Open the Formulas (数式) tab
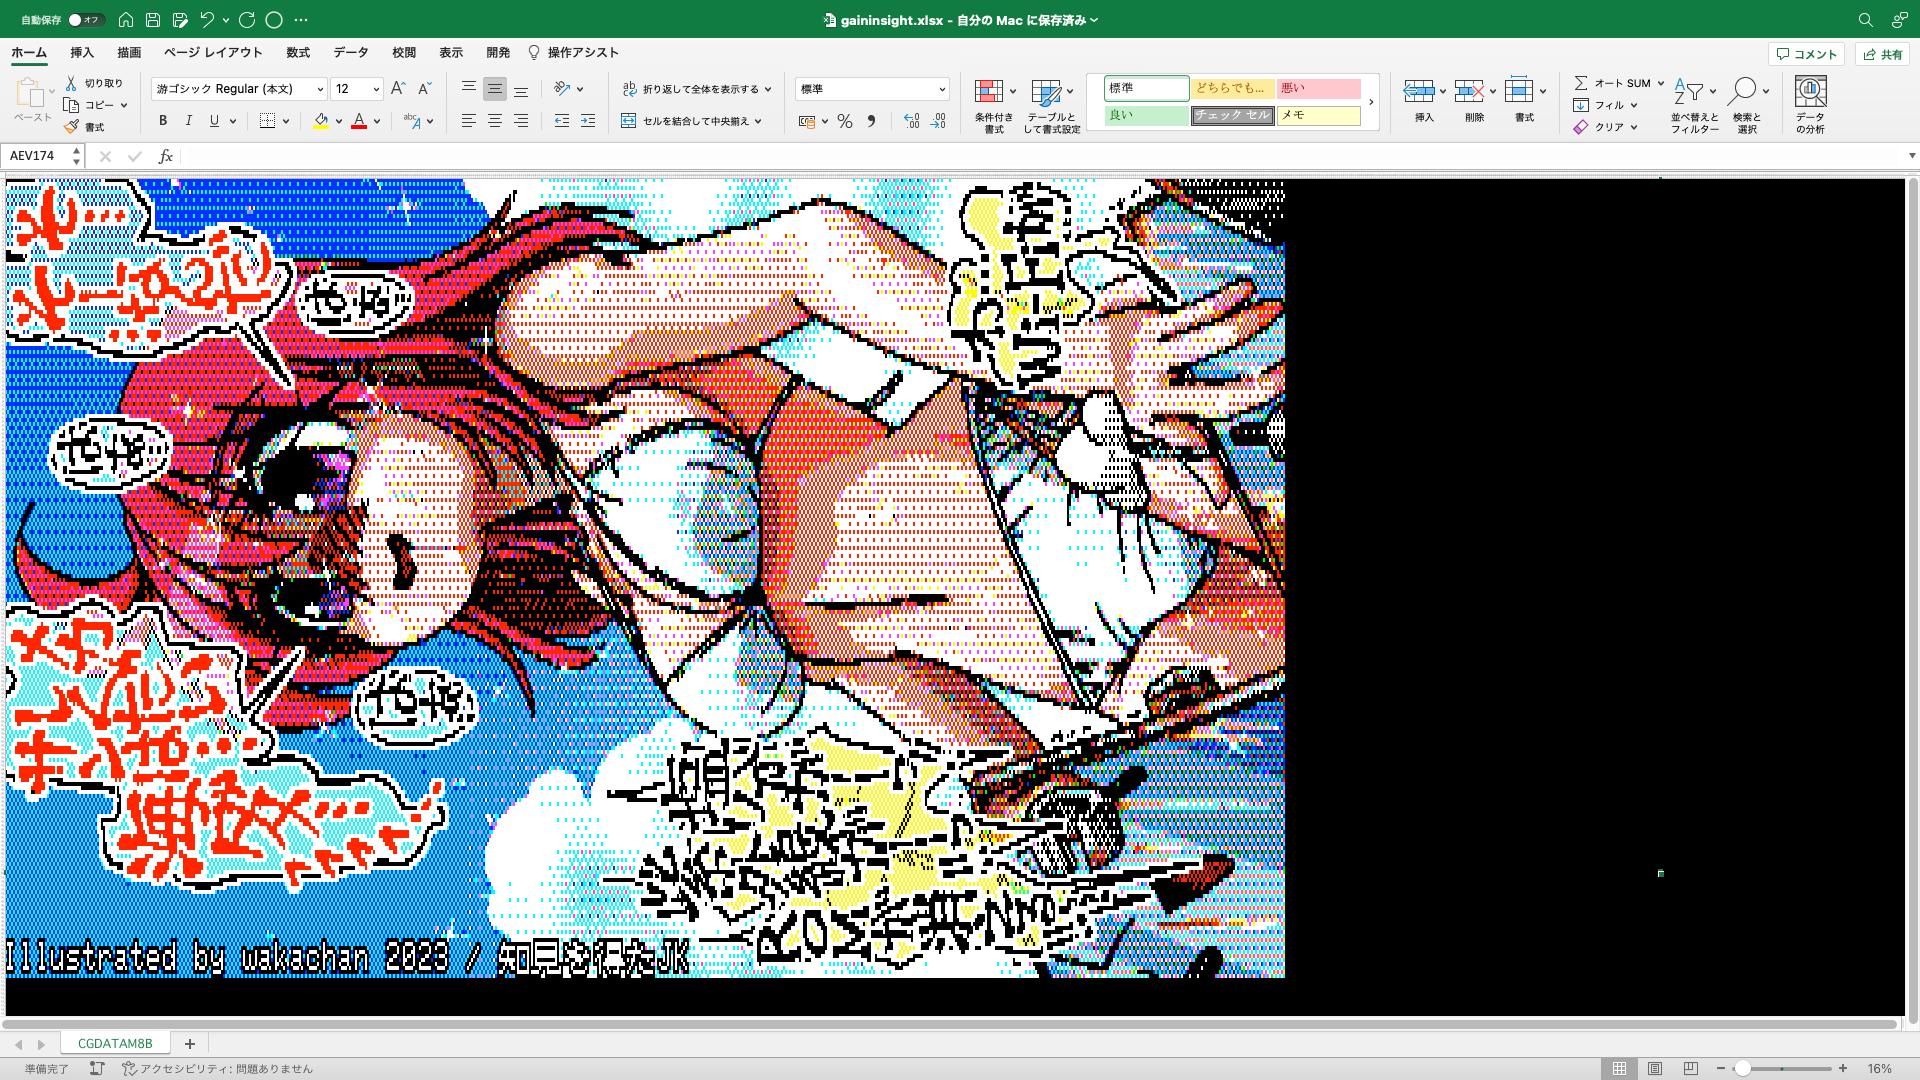 [298, 53]
